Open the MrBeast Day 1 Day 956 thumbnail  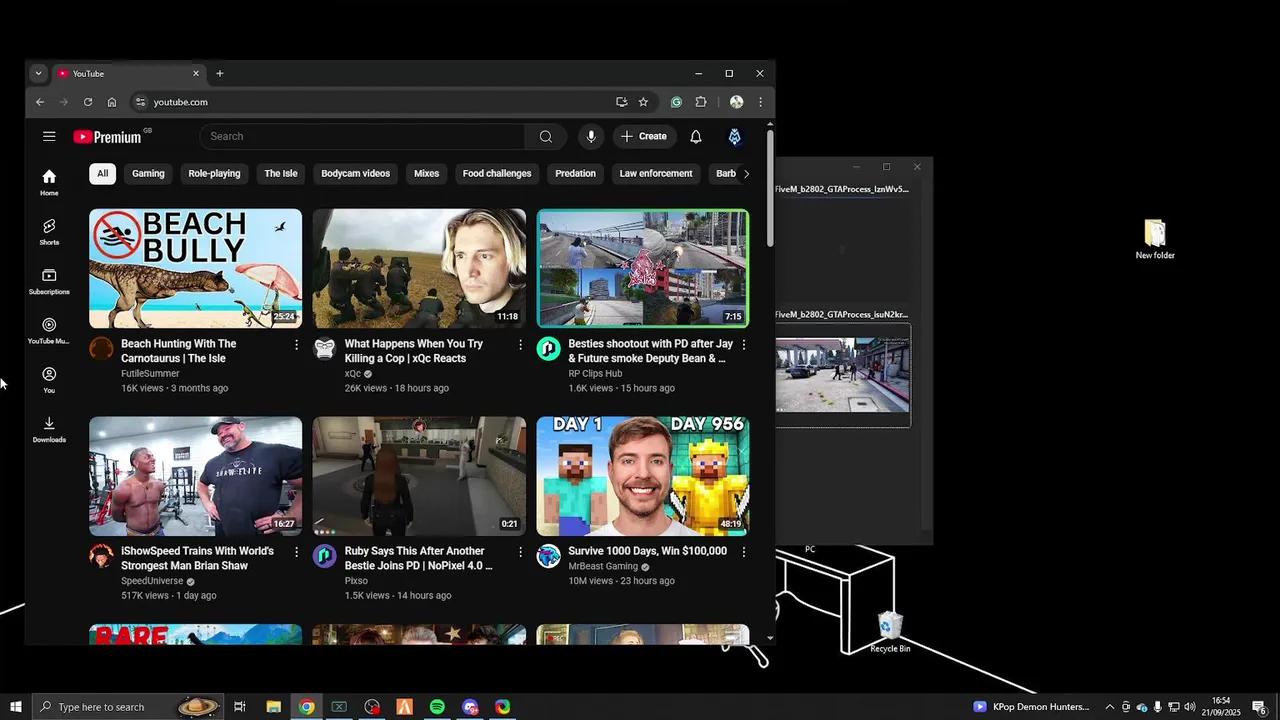coord(643,476)
